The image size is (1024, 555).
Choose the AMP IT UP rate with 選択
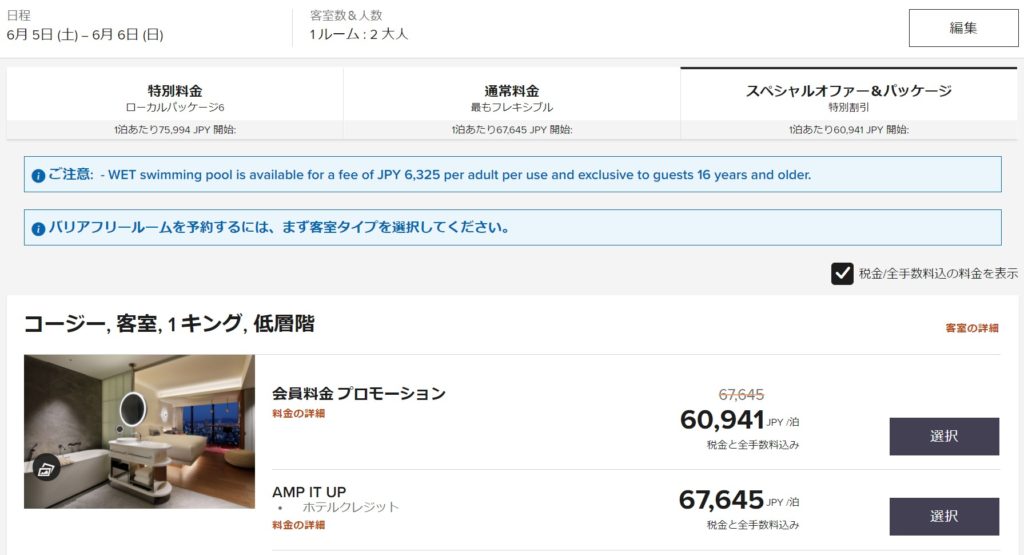pyautogui.click(x=943, y=516)
